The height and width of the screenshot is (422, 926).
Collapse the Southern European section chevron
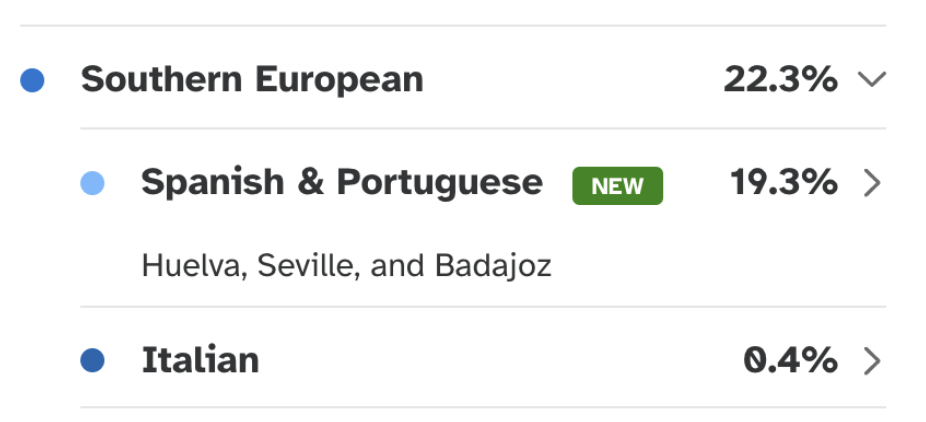click(x=872, y=80)
